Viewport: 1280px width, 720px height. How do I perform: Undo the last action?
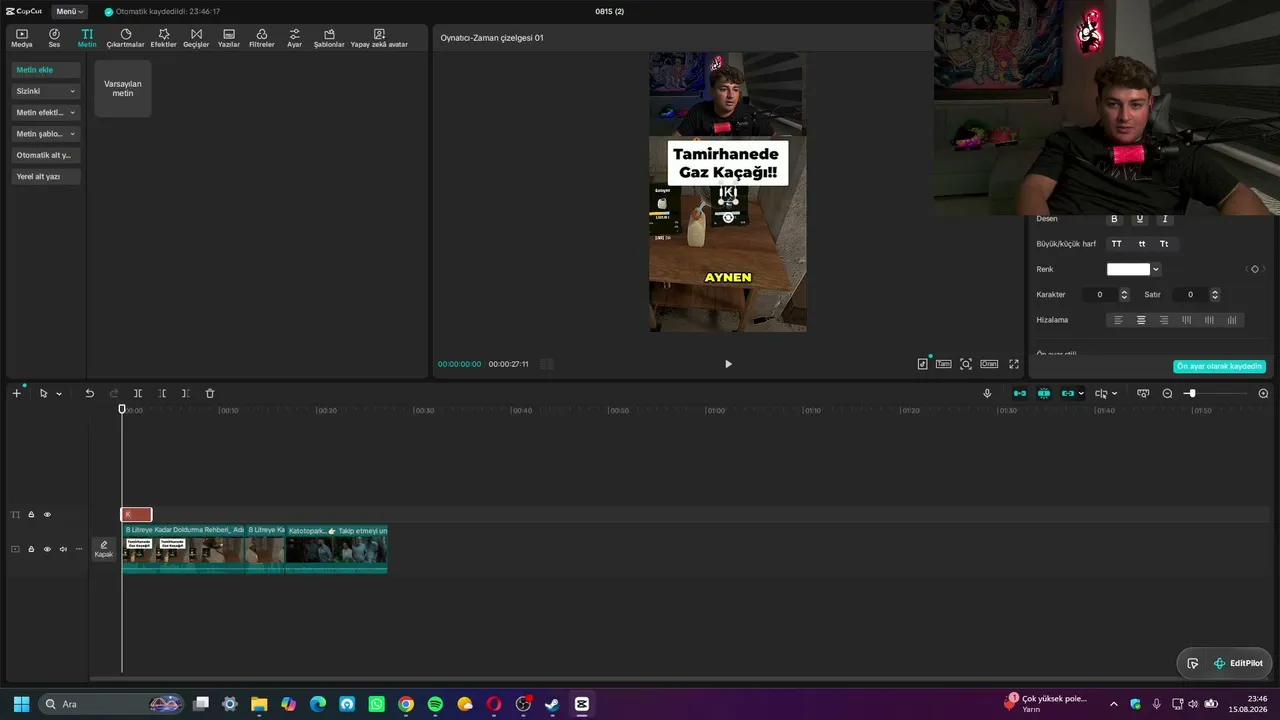pos(89,393)
